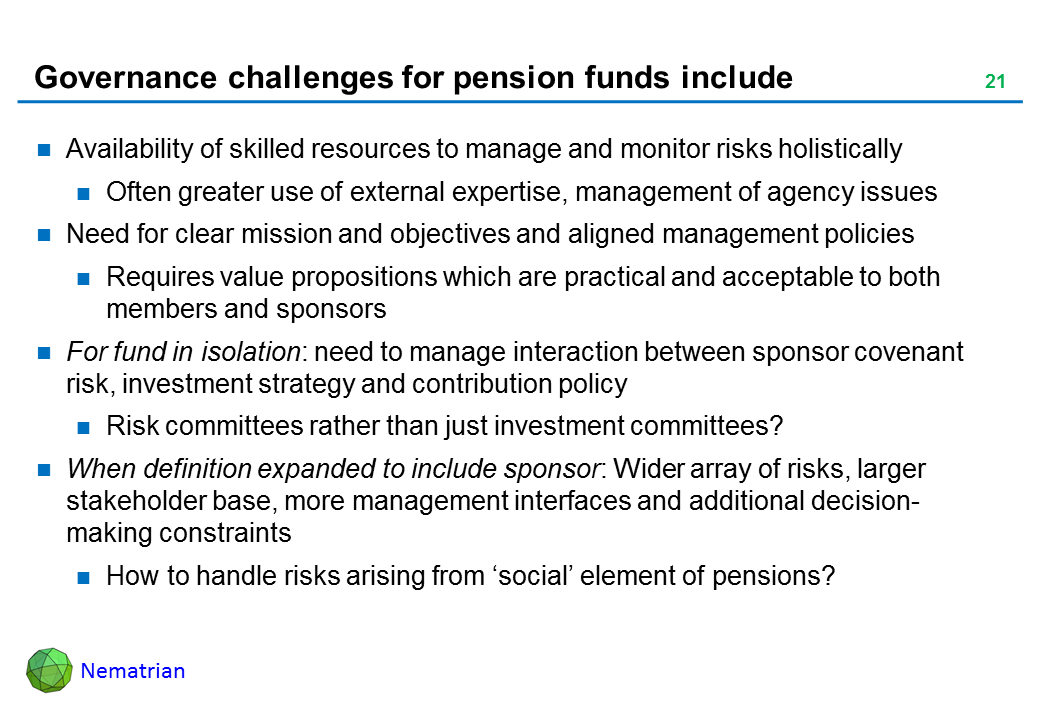Viewport: 1040px width, 720px height.
Task: Click the sub-bullet marker beside 'Requires value propositions'
Action: (84, 278)
